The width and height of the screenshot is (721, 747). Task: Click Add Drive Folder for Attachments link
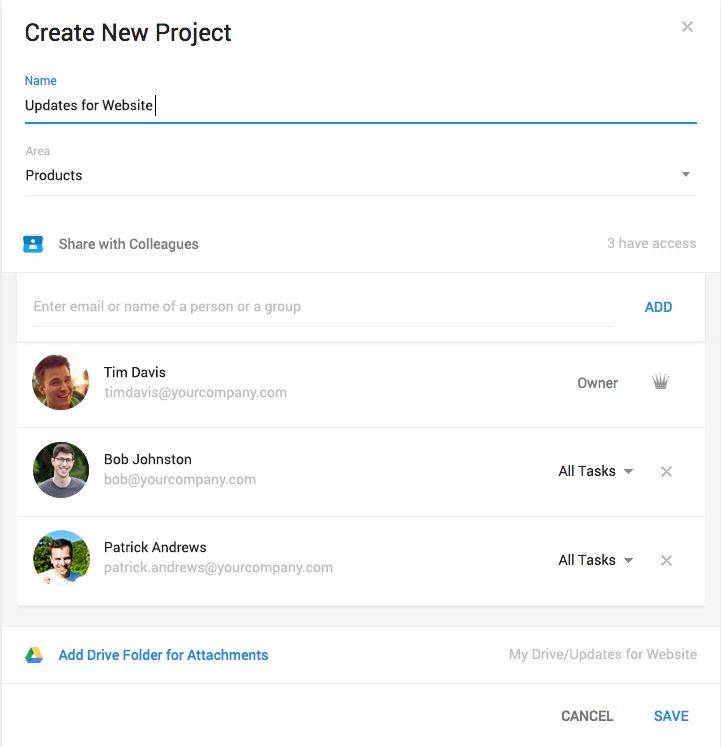[163, 655]
